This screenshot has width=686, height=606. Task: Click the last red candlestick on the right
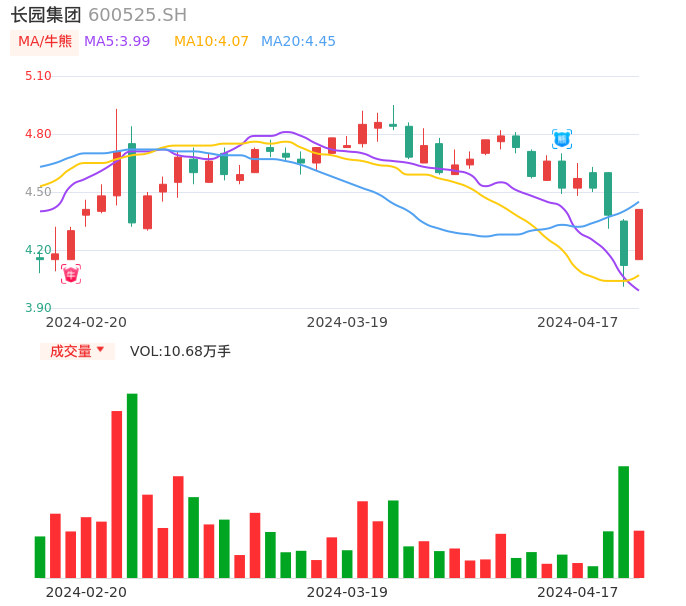click(639, 234)
